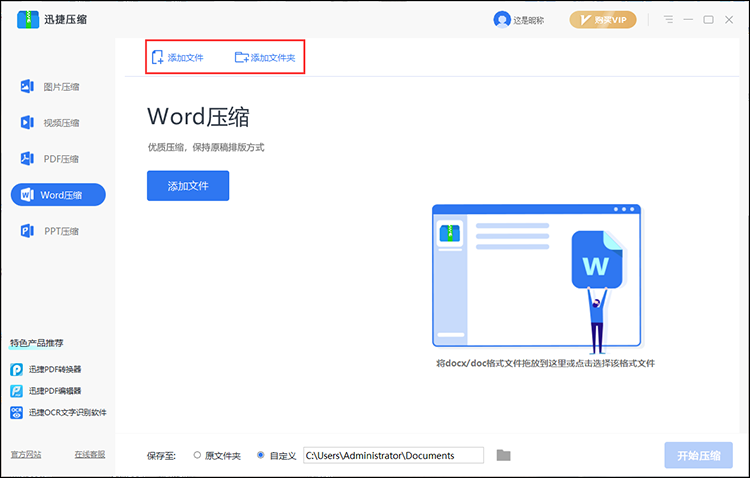Click the save path input field
This screenshot has width=750, height=478.
click(x=394, y=456)
